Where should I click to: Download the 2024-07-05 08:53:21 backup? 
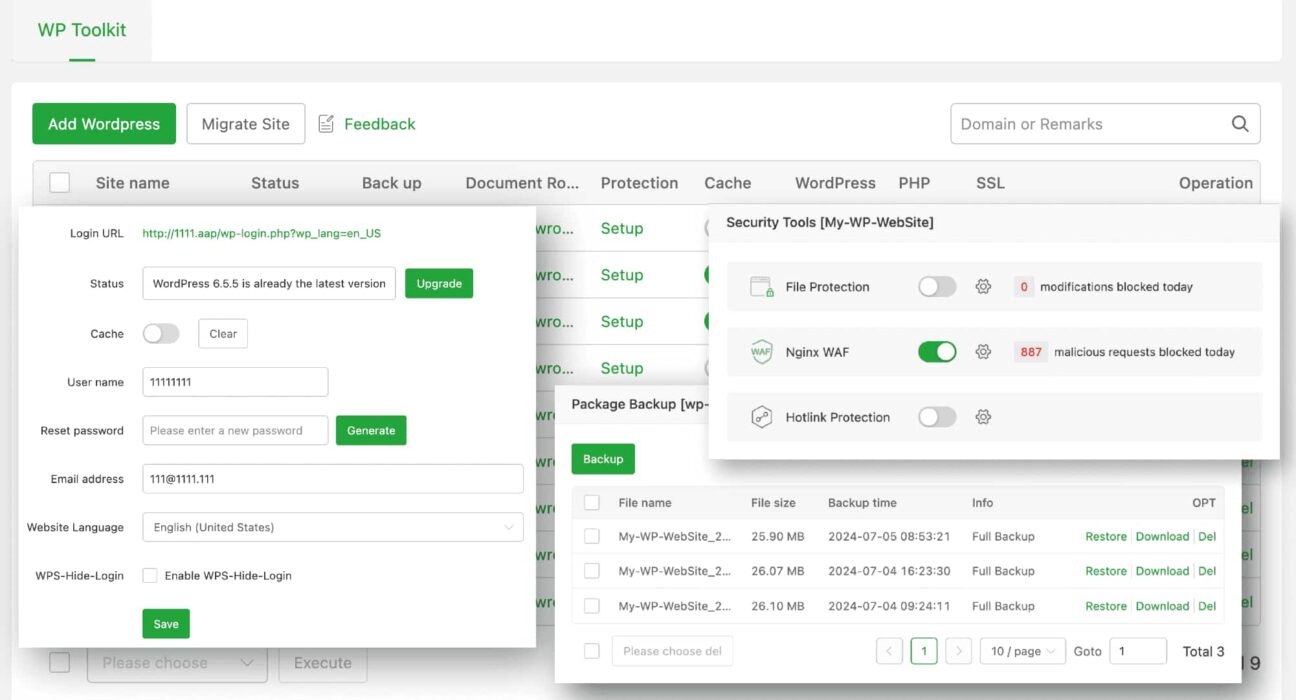1162,537
